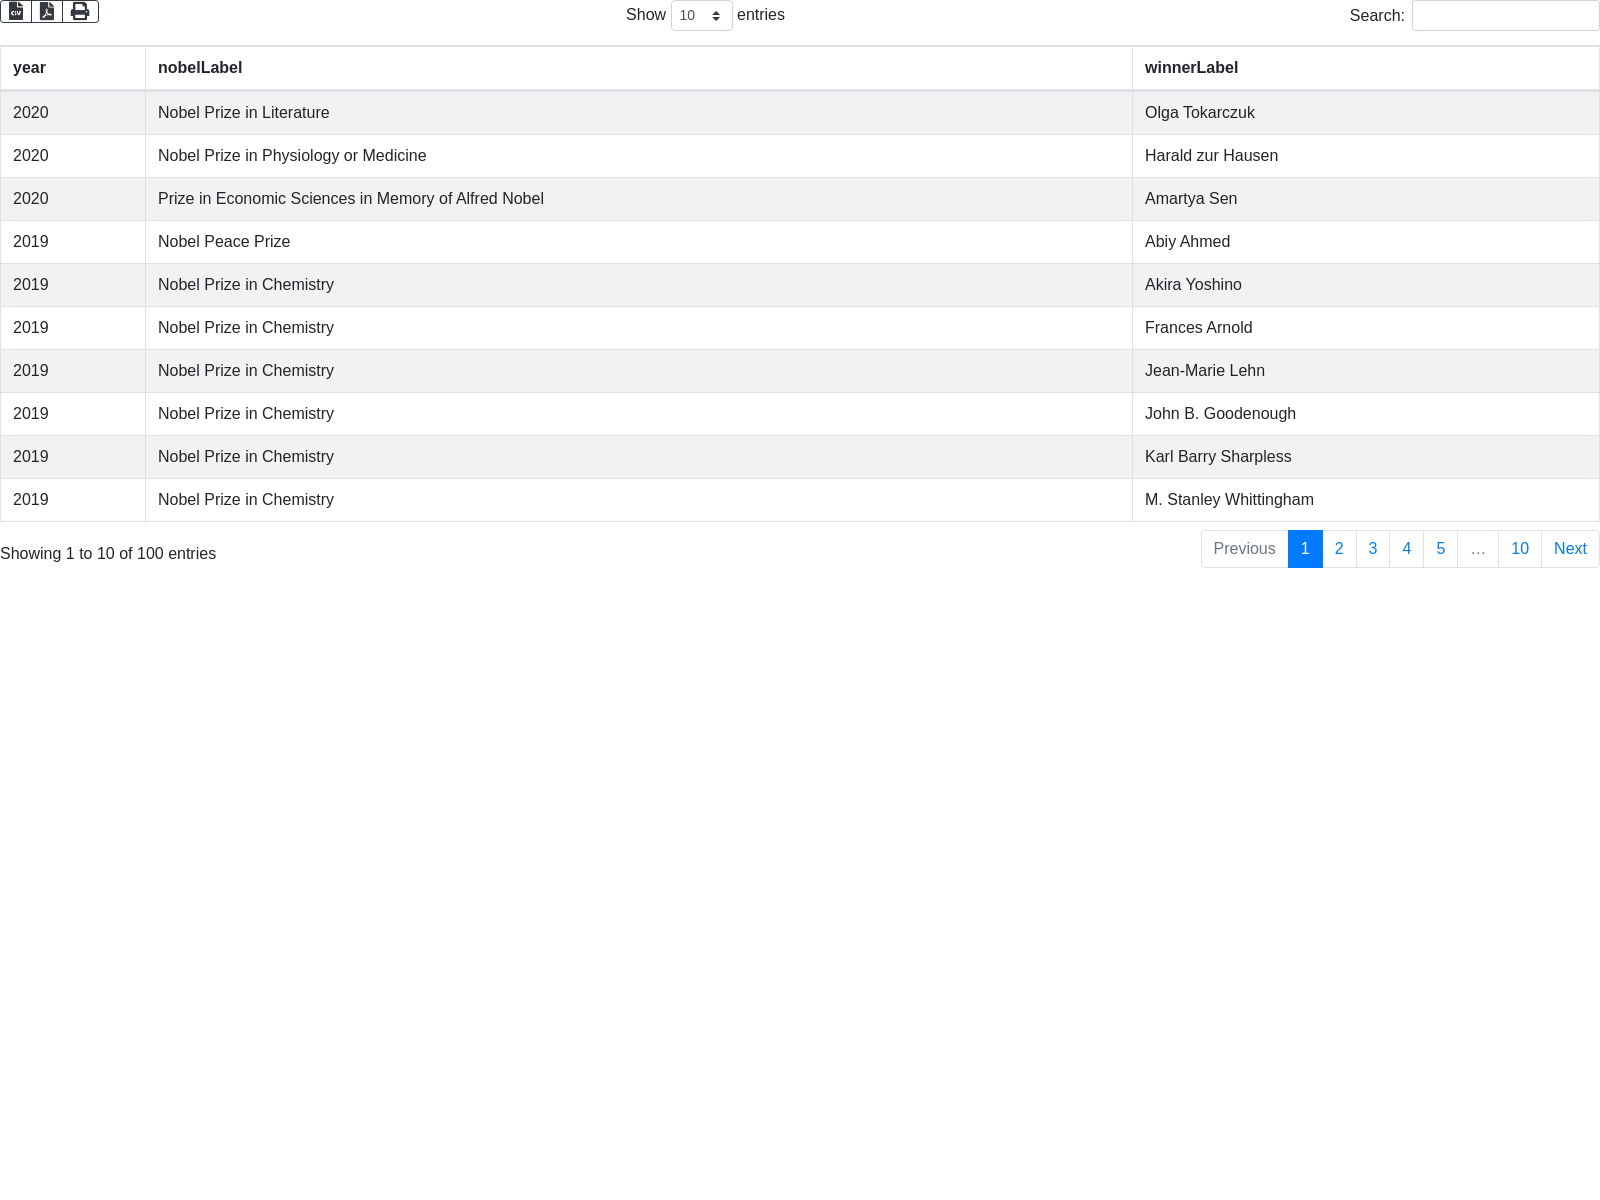Jump to page 4
Image resolution: width=1600 pixels, height=1200 pixels.
1406,549
